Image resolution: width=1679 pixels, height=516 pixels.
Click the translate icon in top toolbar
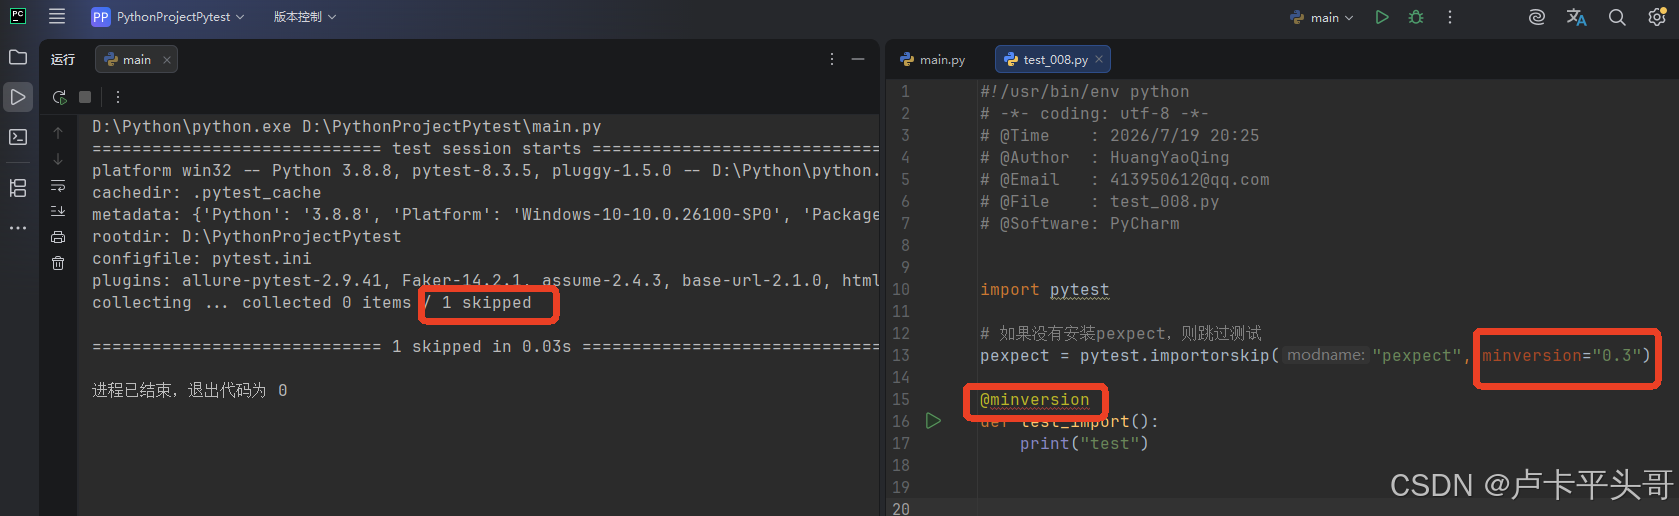tap(1577, 17)
